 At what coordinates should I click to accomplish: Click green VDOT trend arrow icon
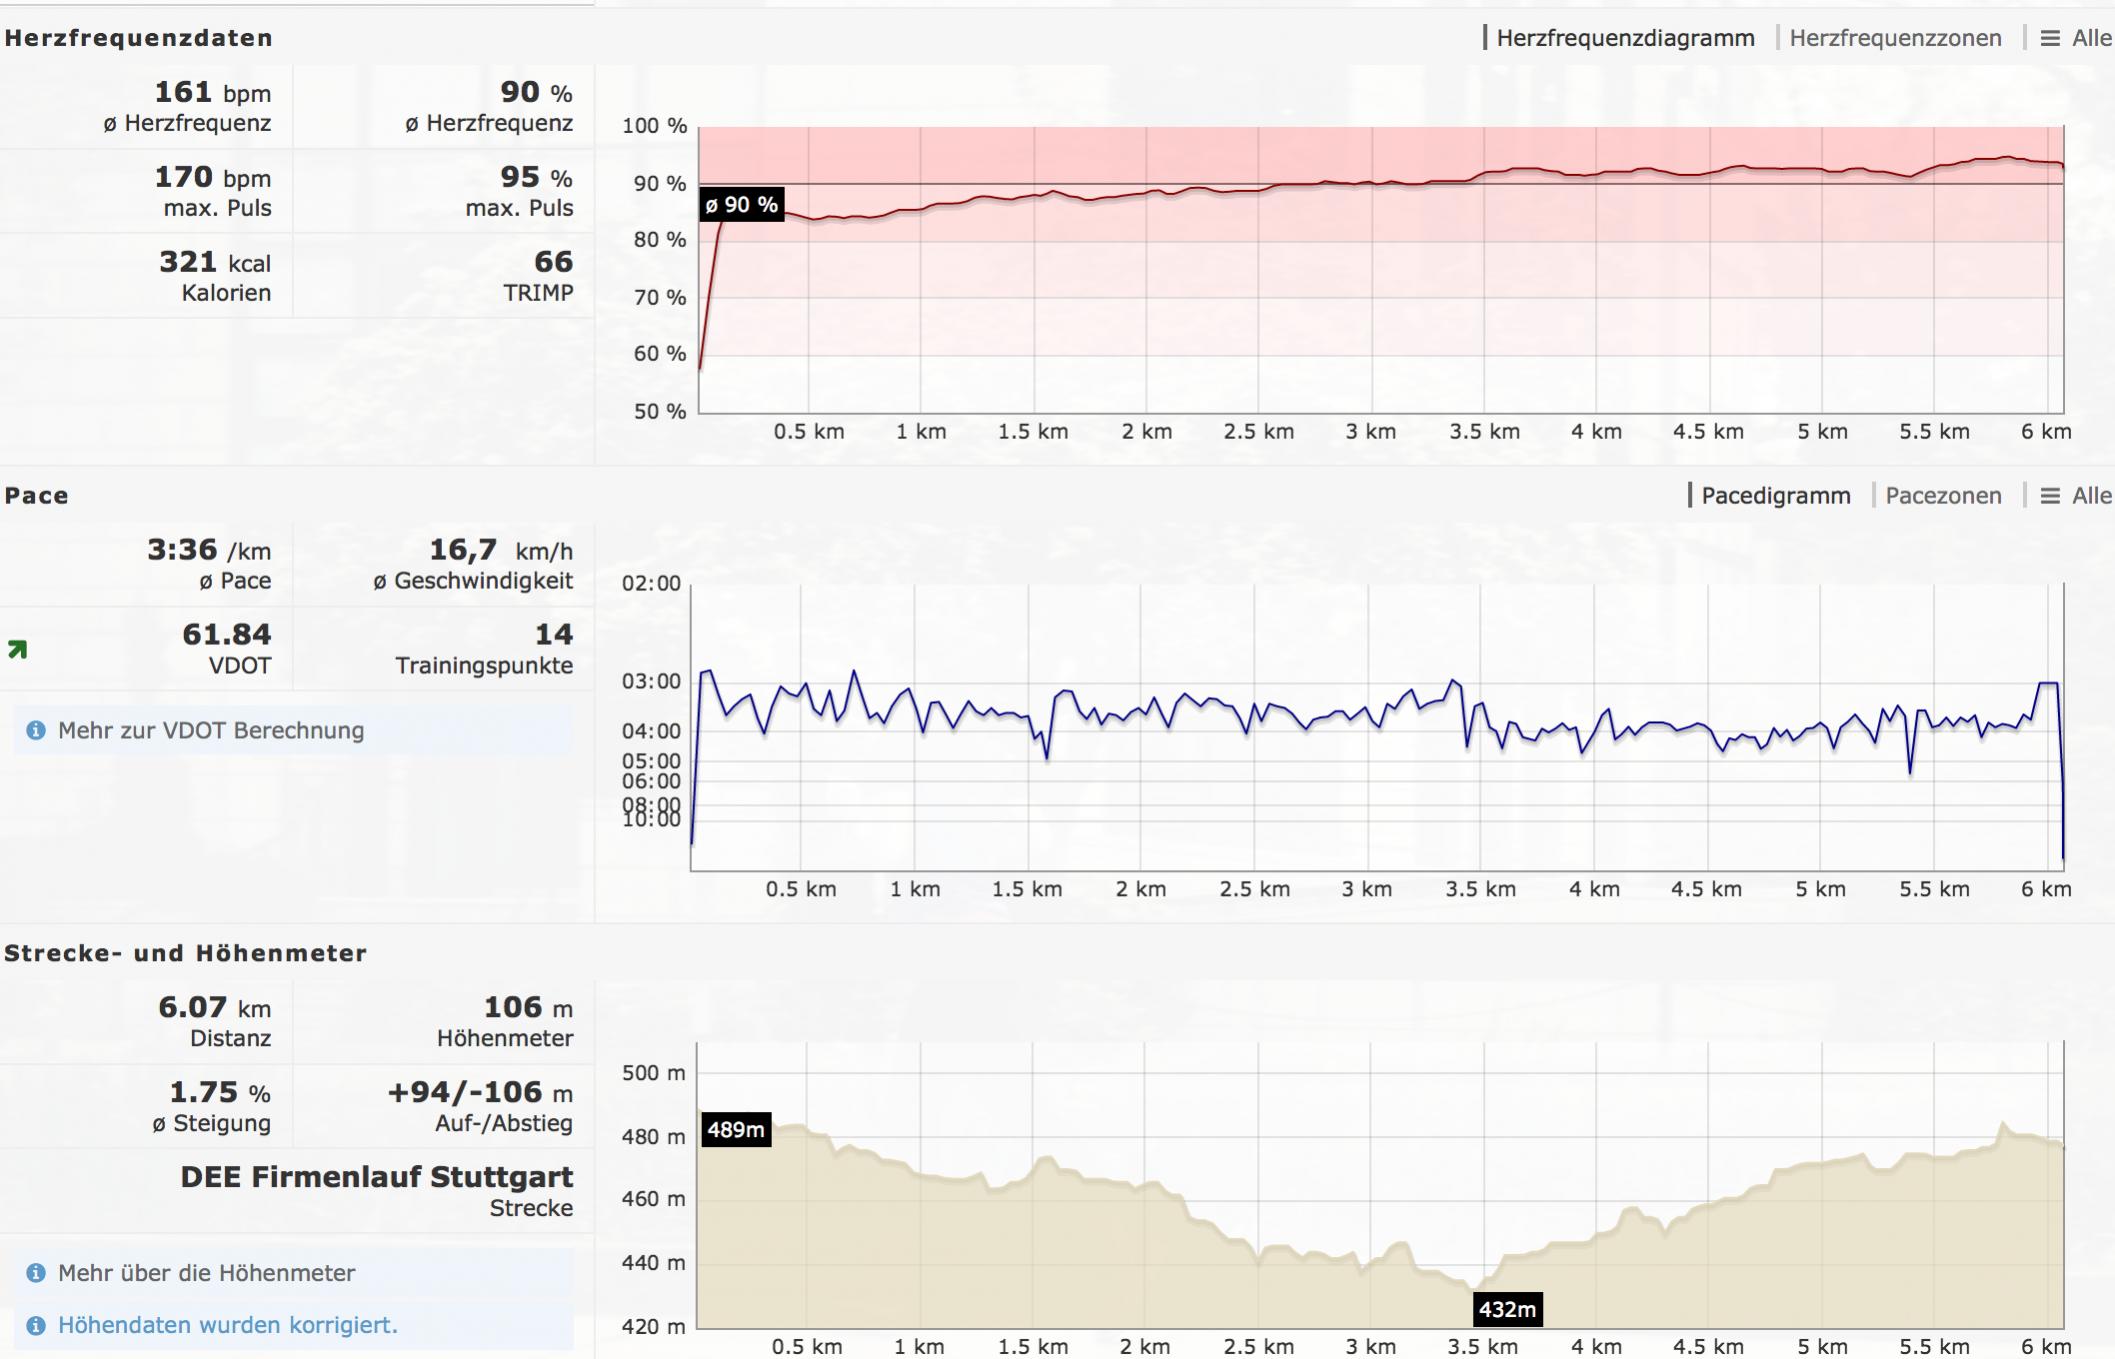(x=18, y=650)
